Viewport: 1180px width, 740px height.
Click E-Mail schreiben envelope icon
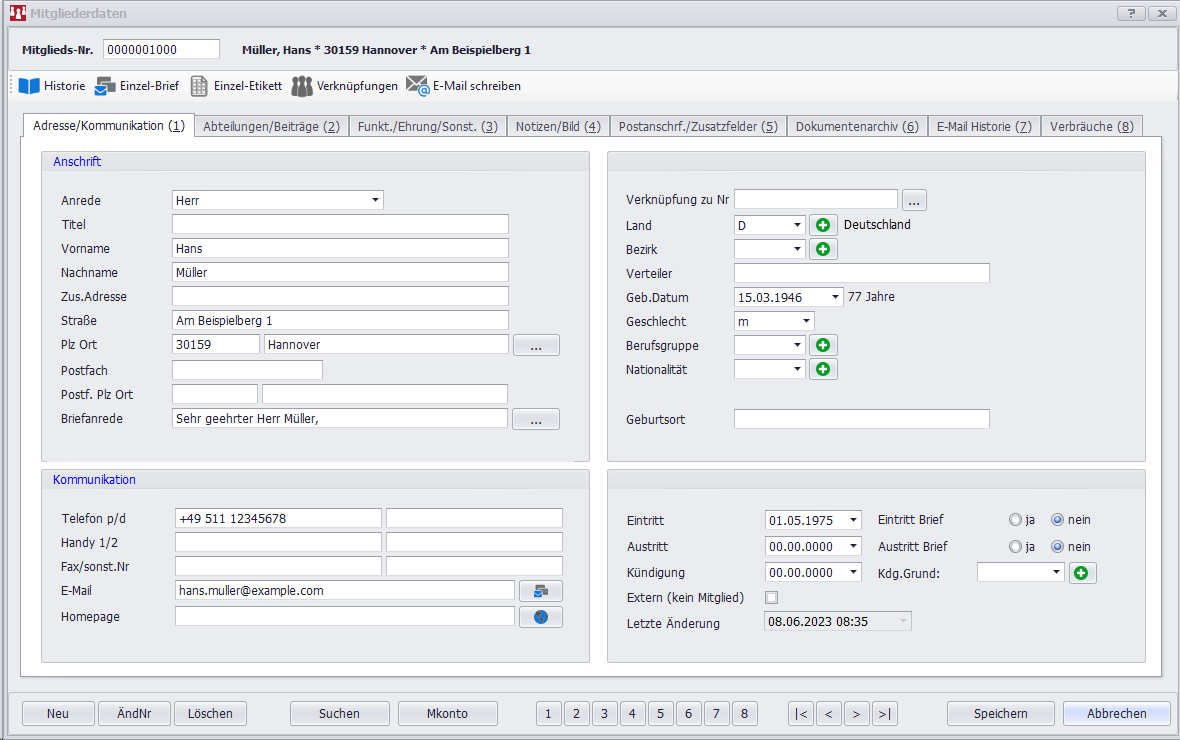[417, 86]
